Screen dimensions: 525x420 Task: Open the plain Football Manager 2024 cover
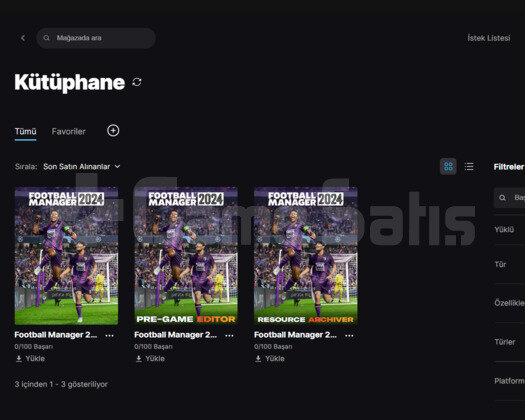[66, 256]
